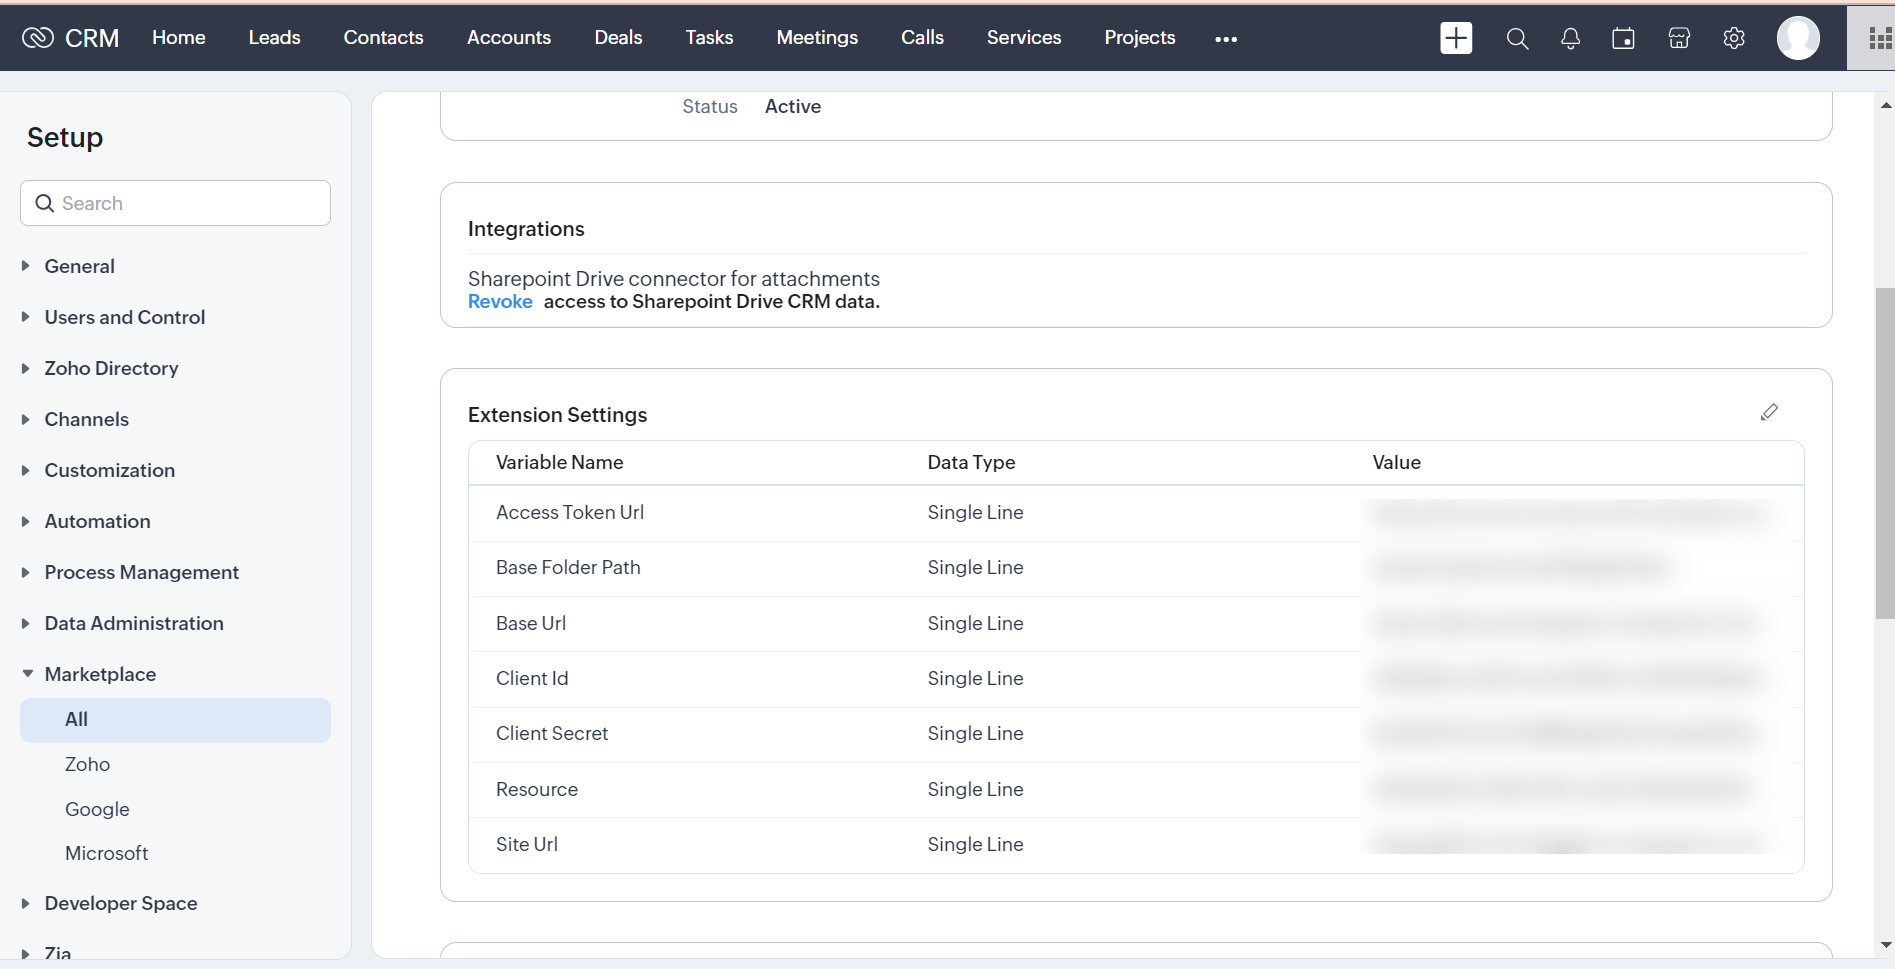Screen dimensions: 1895x969
Task: Open the Meetings module tab
Action: (x=817, y=37)
